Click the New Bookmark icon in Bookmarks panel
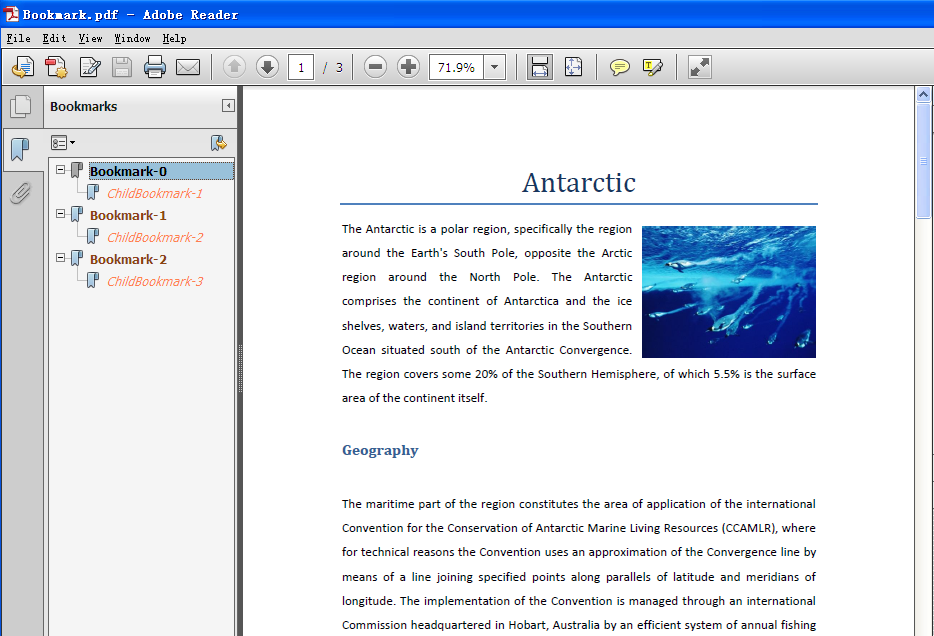Image resolution: width=934 pixels, height=636 pixels. 219,143
